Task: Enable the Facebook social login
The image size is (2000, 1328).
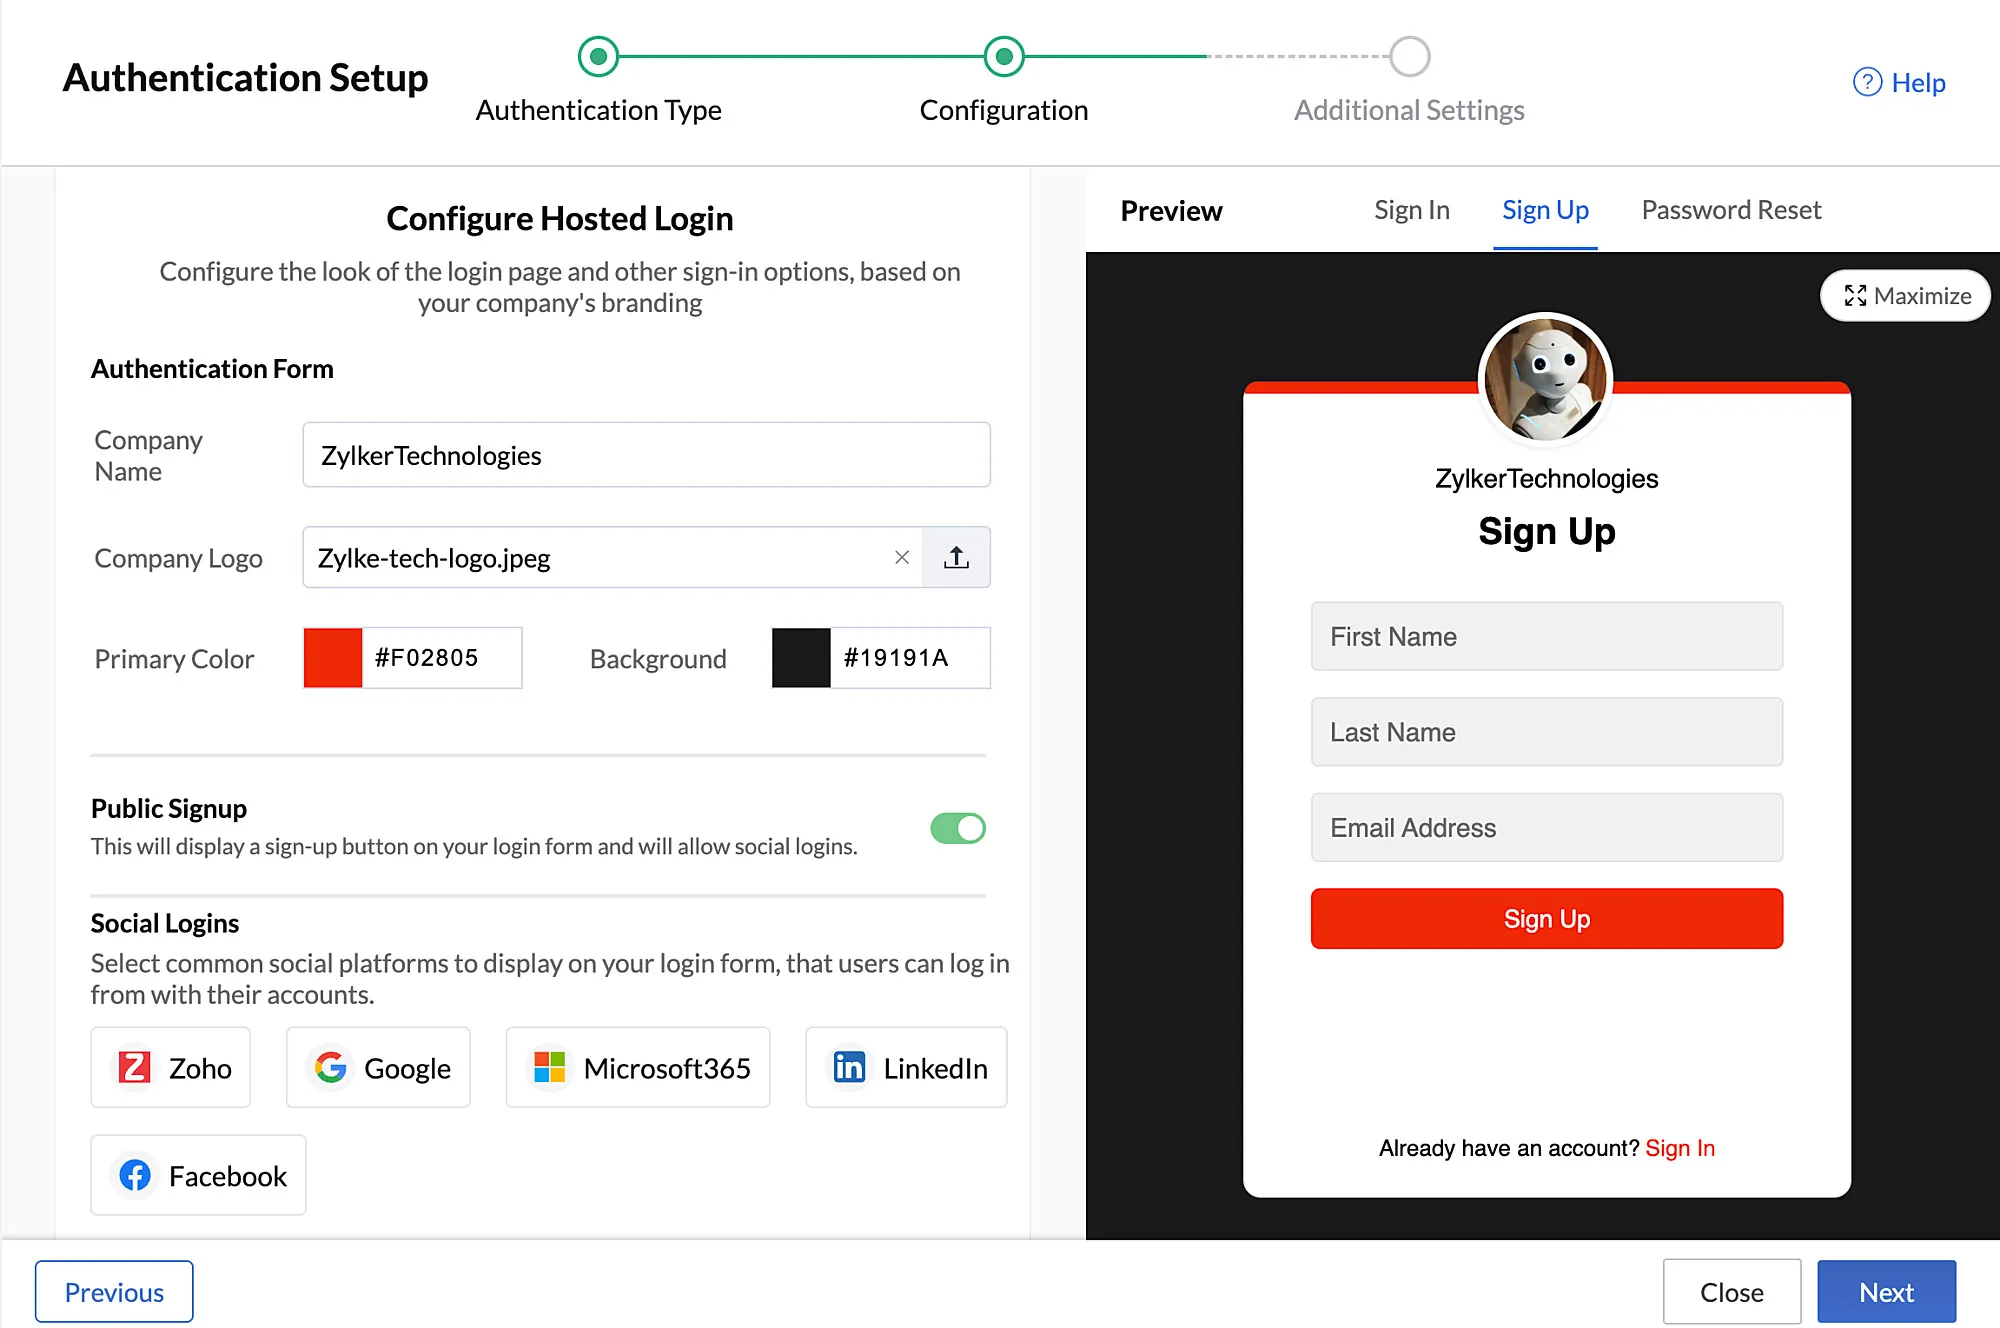Action: point(198,1175)
